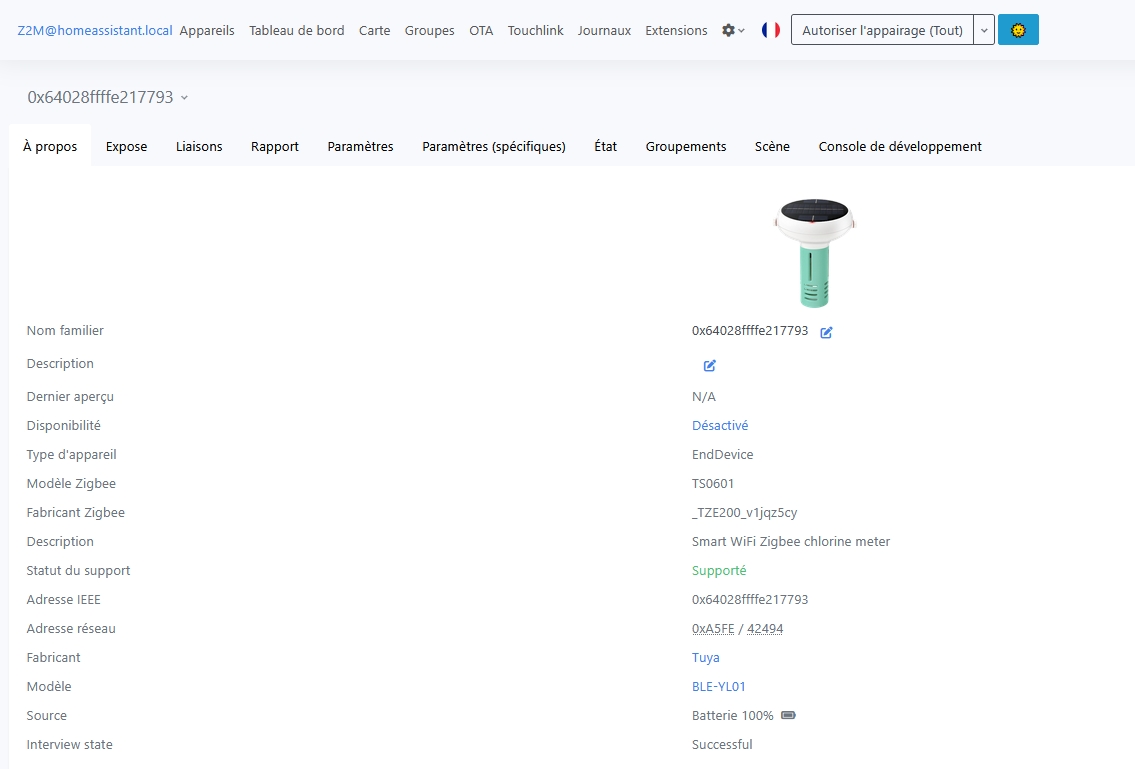Open the Paramètres (spécifiques) tab
The image size is (1135, 769).
click(x=494, y=146)
